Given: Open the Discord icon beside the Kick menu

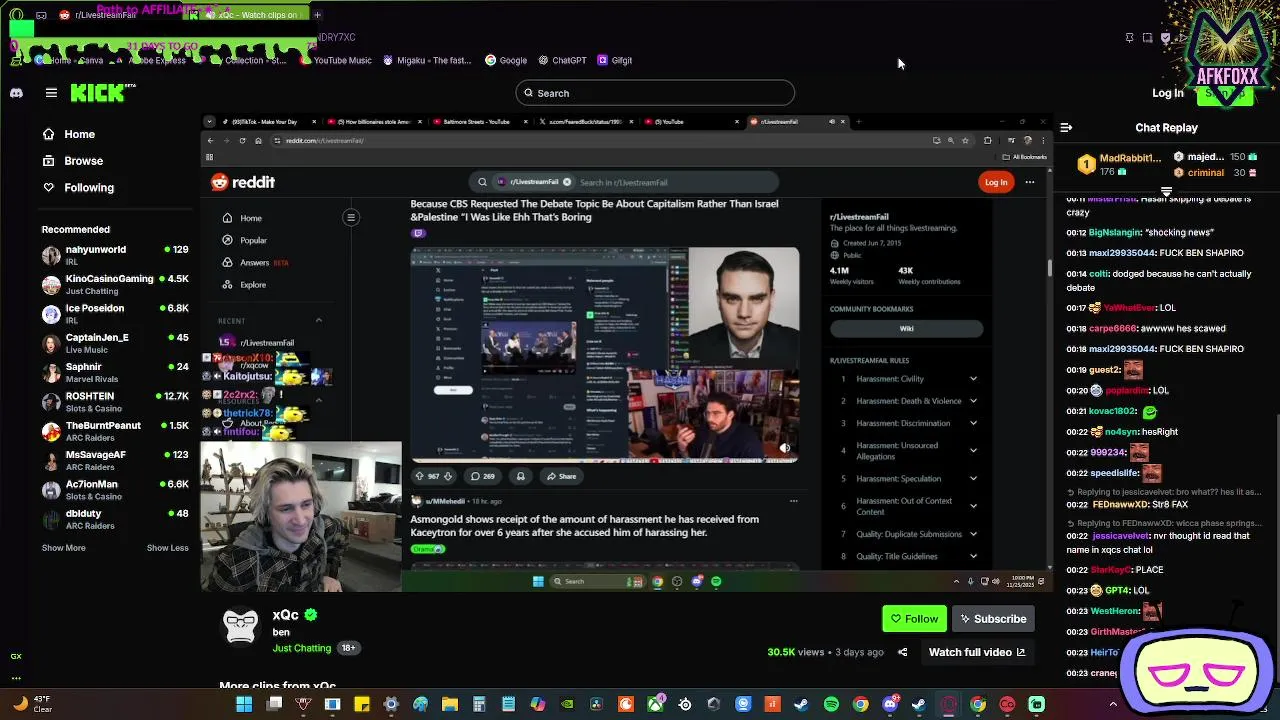Looking at the screenshot, I should (16, 93).
